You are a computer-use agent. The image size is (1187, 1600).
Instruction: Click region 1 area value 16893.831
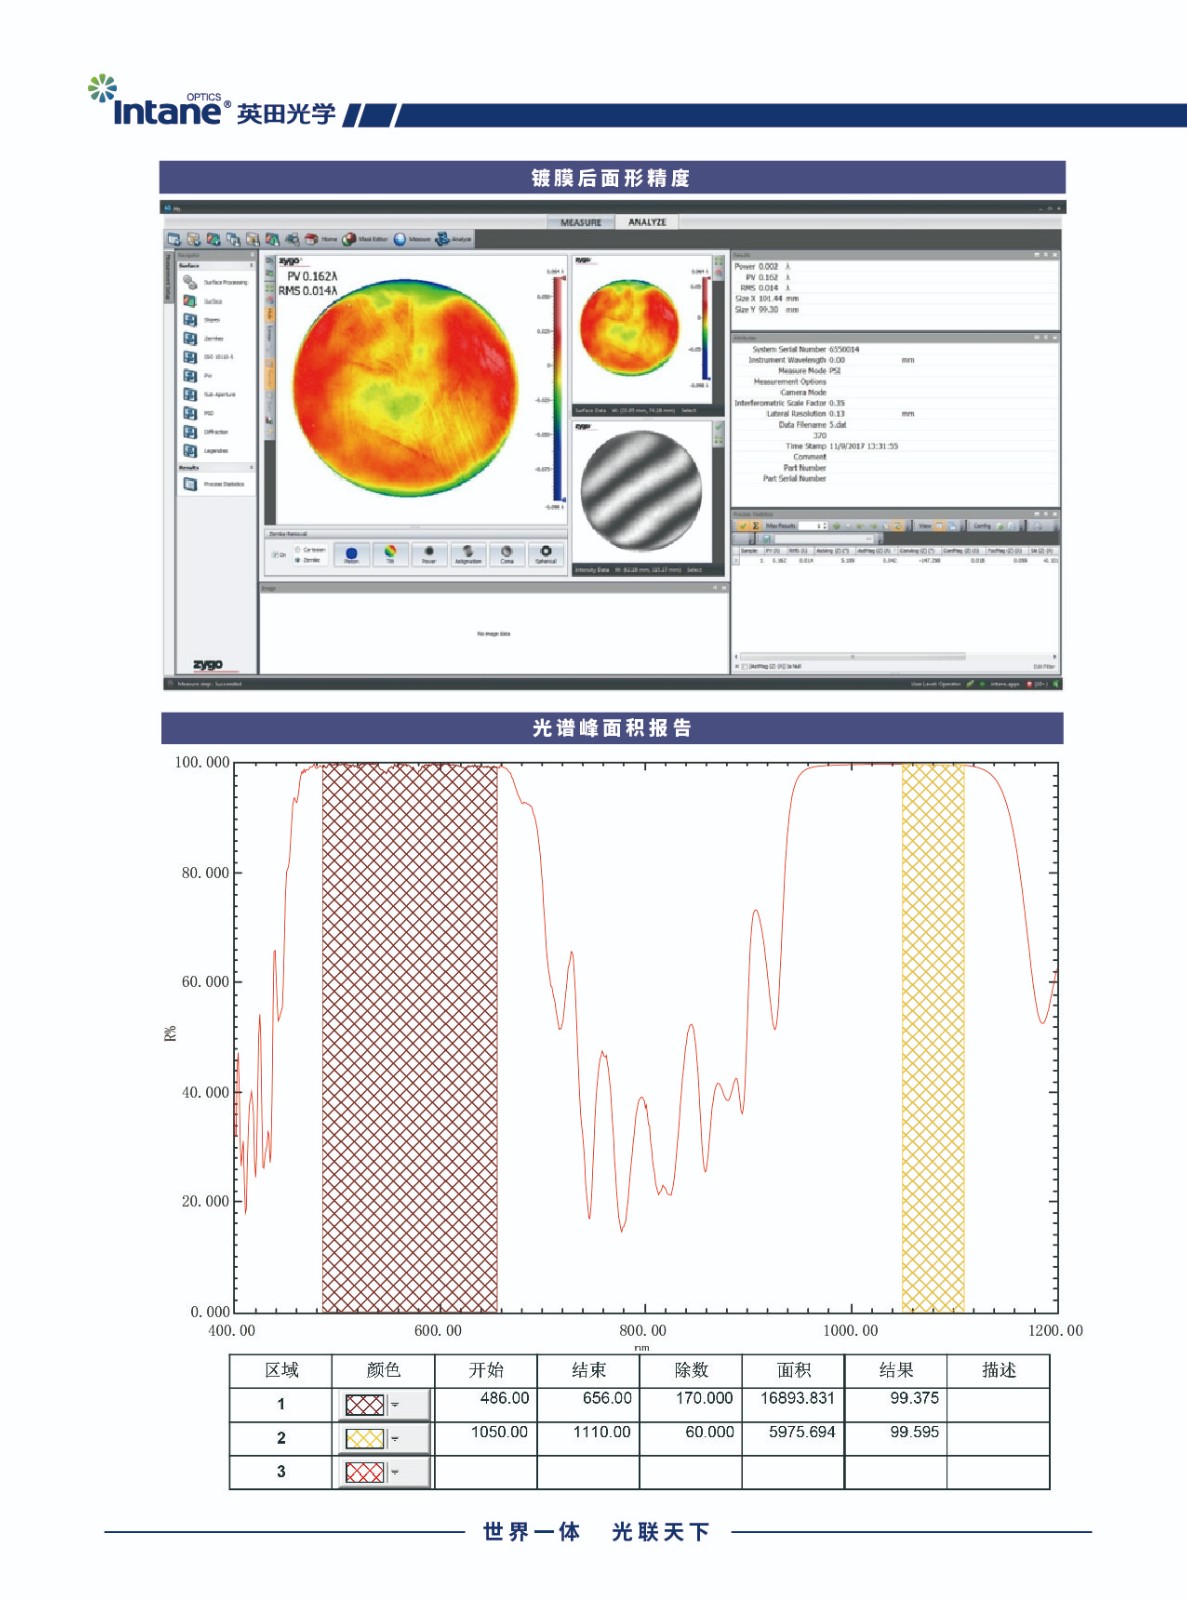tap(797, 1398)
